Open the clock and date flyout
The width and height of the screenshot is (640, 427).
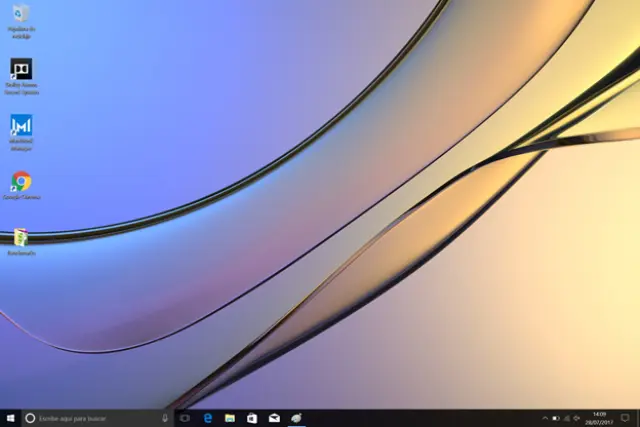pyautogui.click(x=600, y=418)
